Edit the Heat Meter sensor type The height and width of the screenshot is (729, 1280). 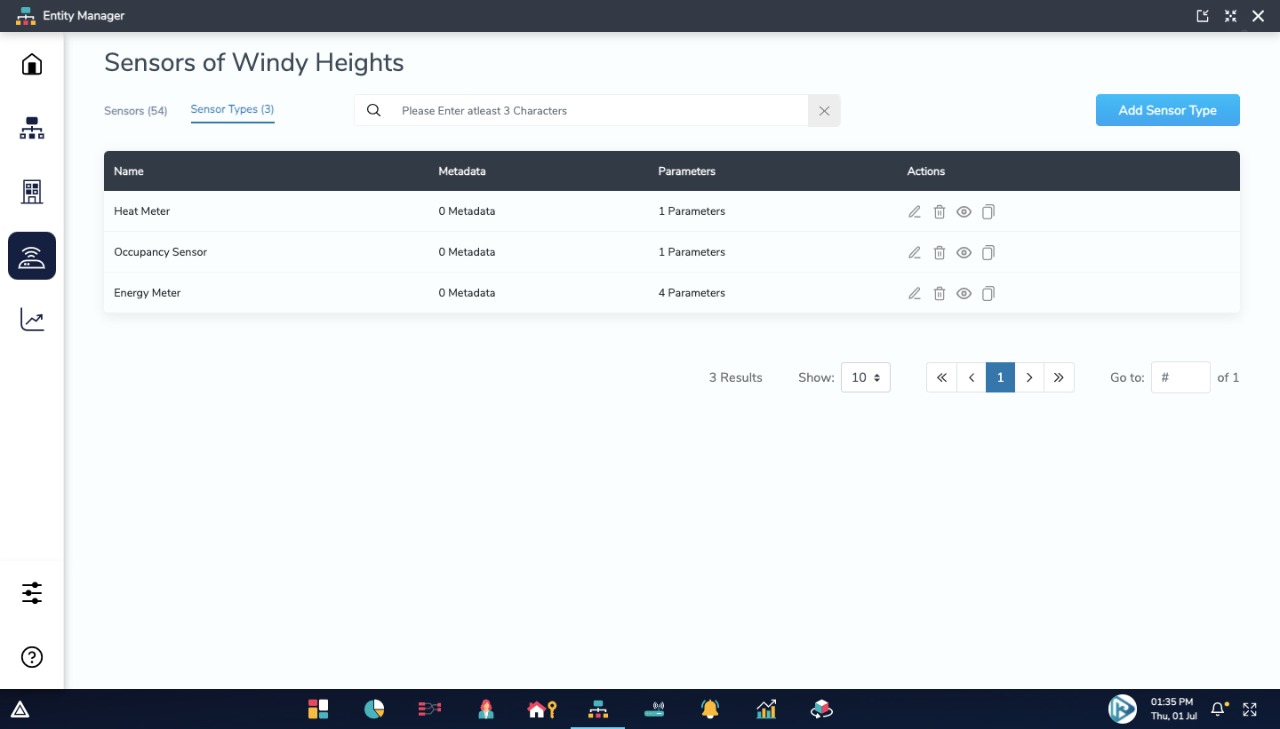pyautogui.click(x=914, y=212)
